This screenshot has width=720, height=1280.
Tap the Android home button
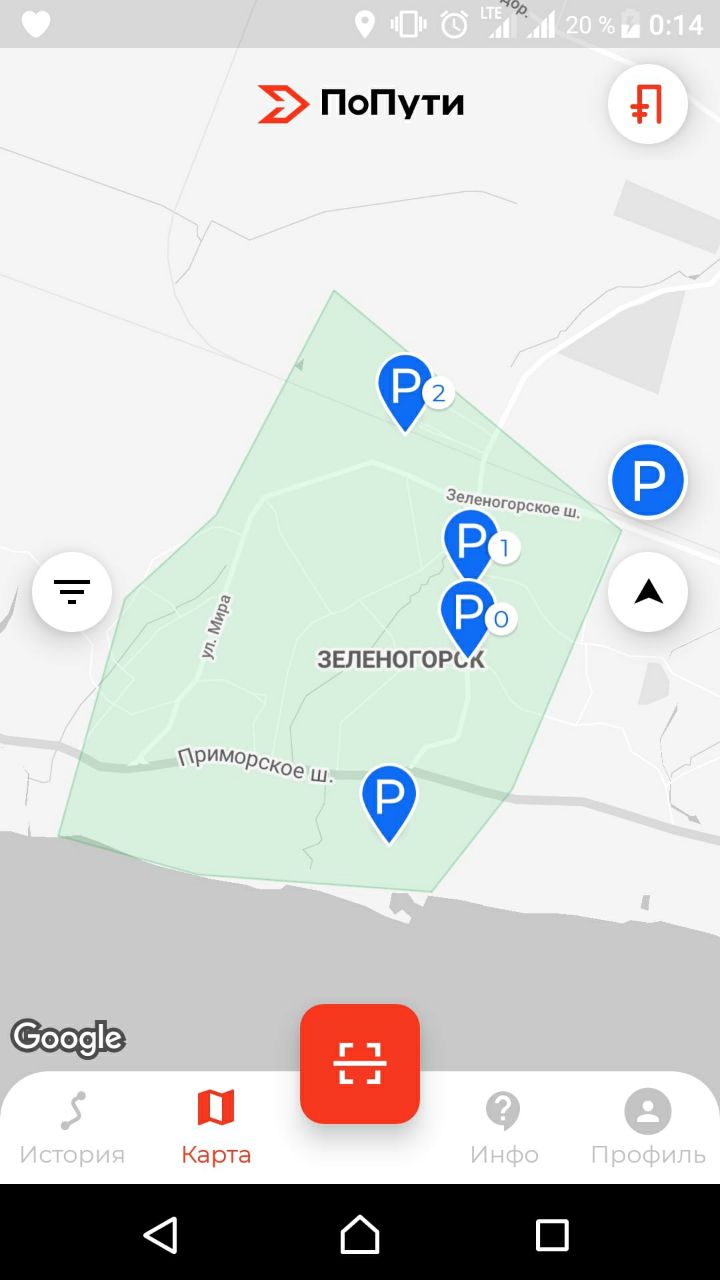(x=360, y=1234)
